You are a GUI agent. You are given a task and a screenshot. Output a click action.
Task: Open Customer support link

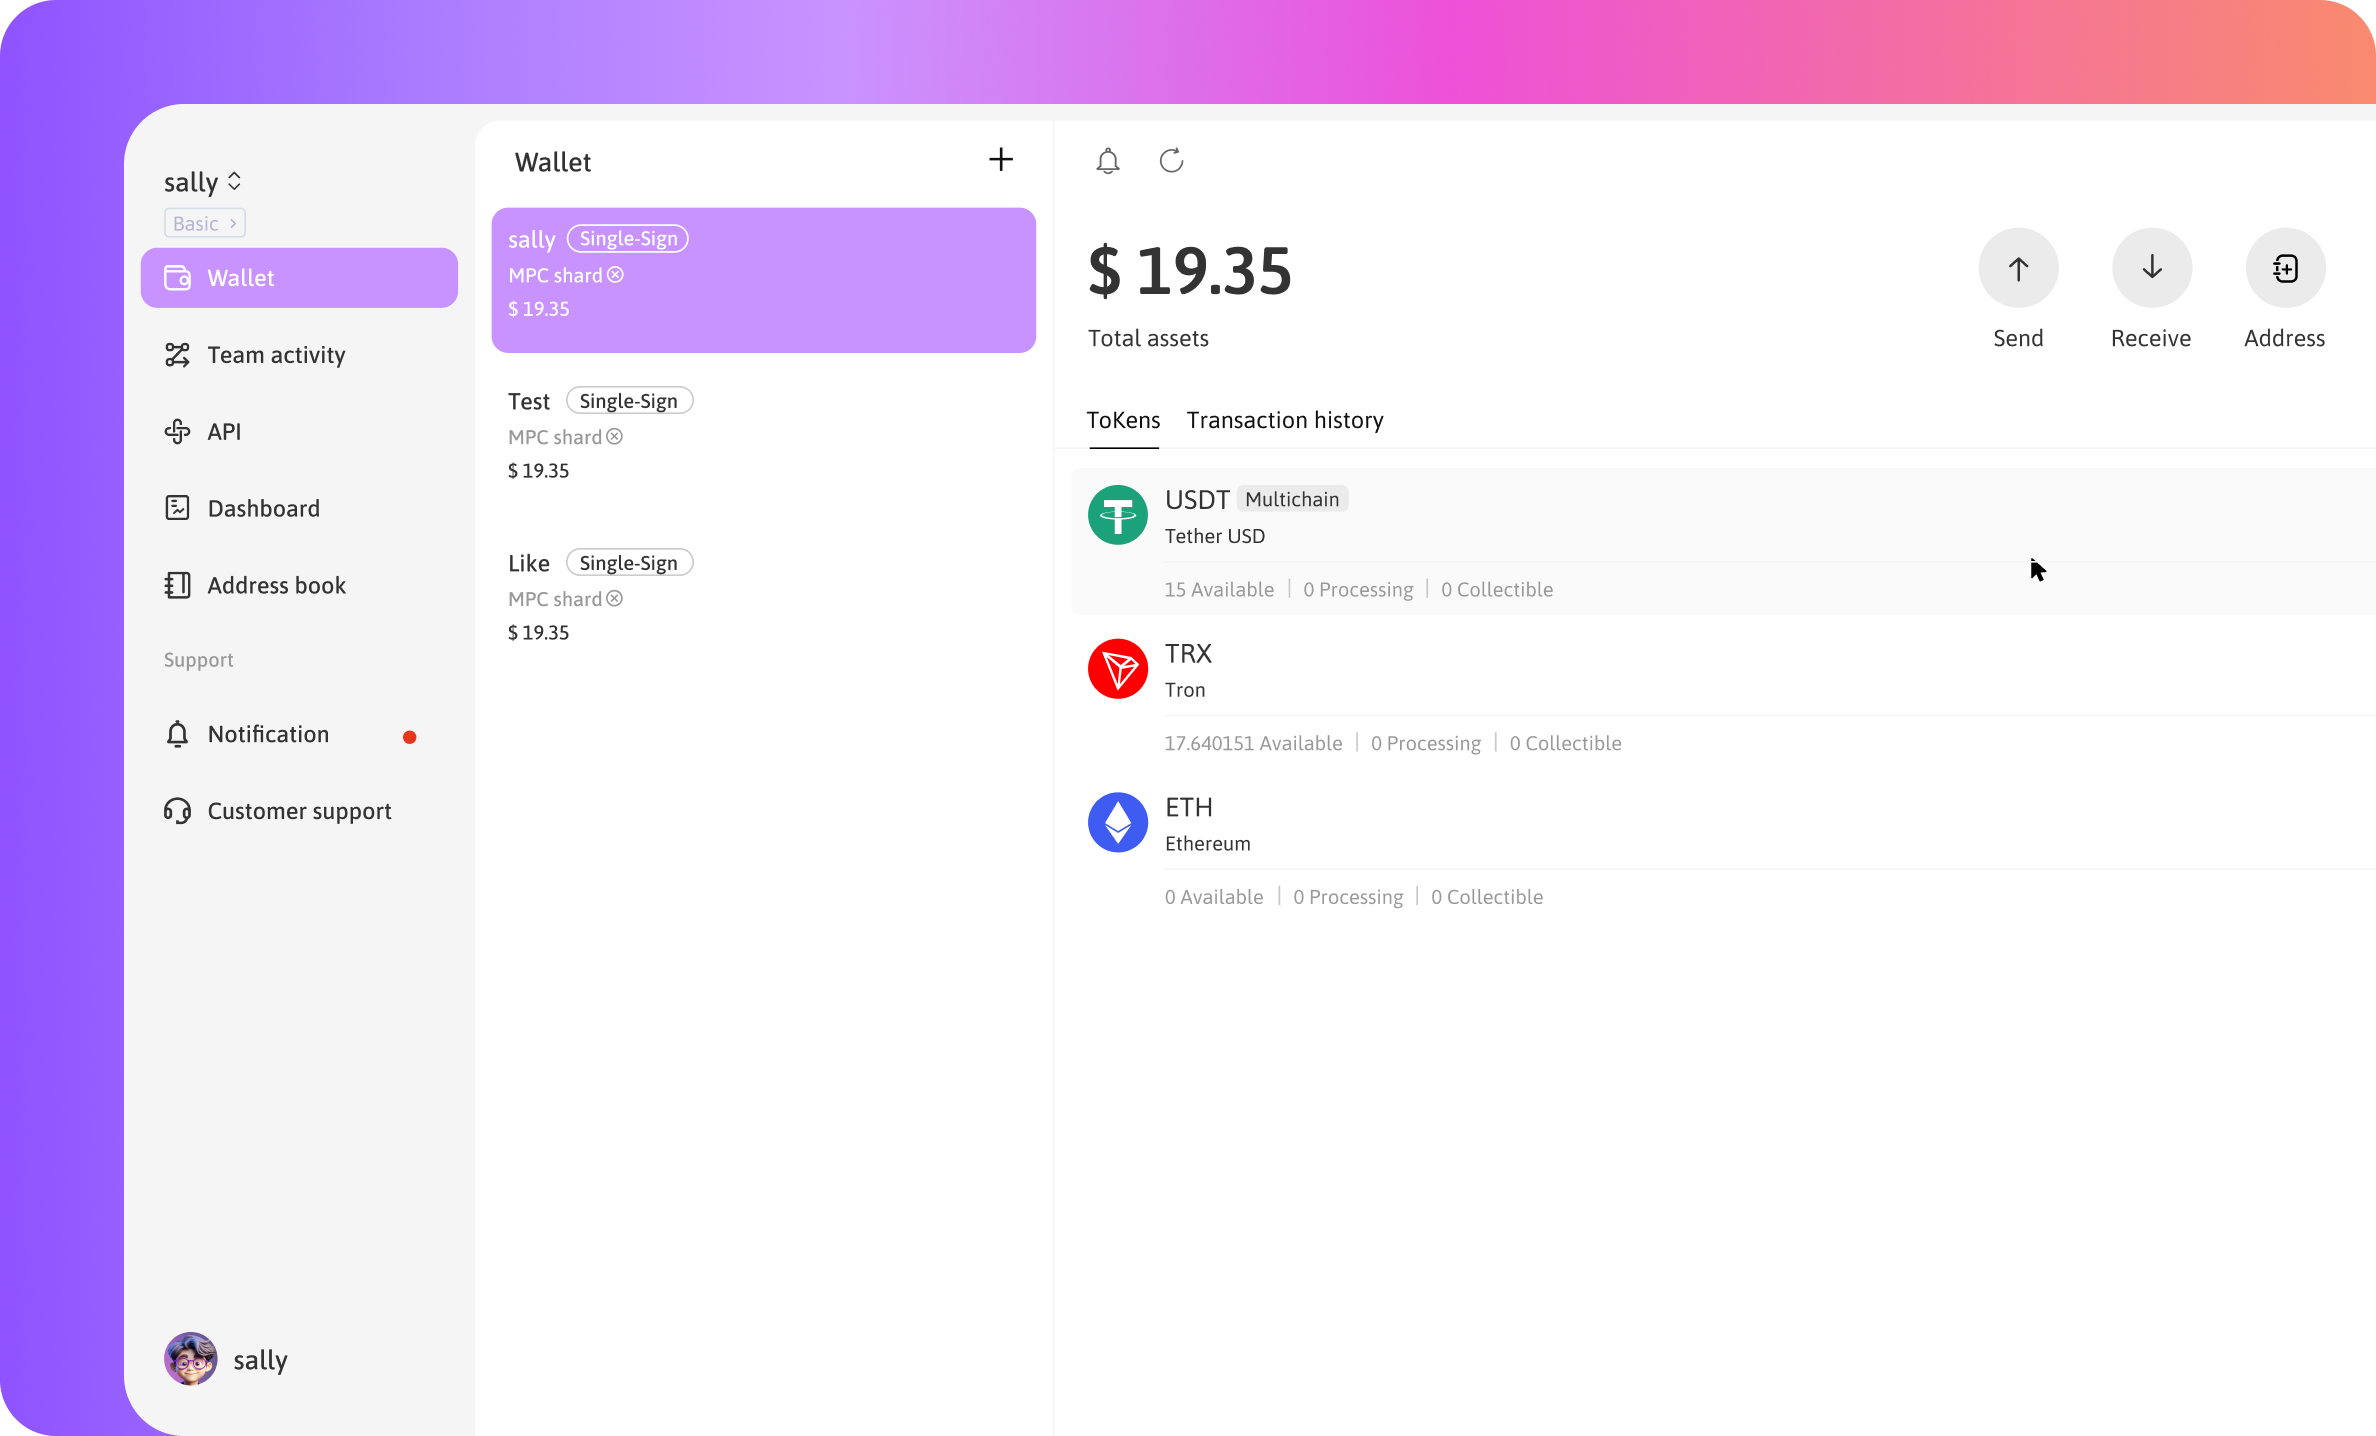click(298, 811)
